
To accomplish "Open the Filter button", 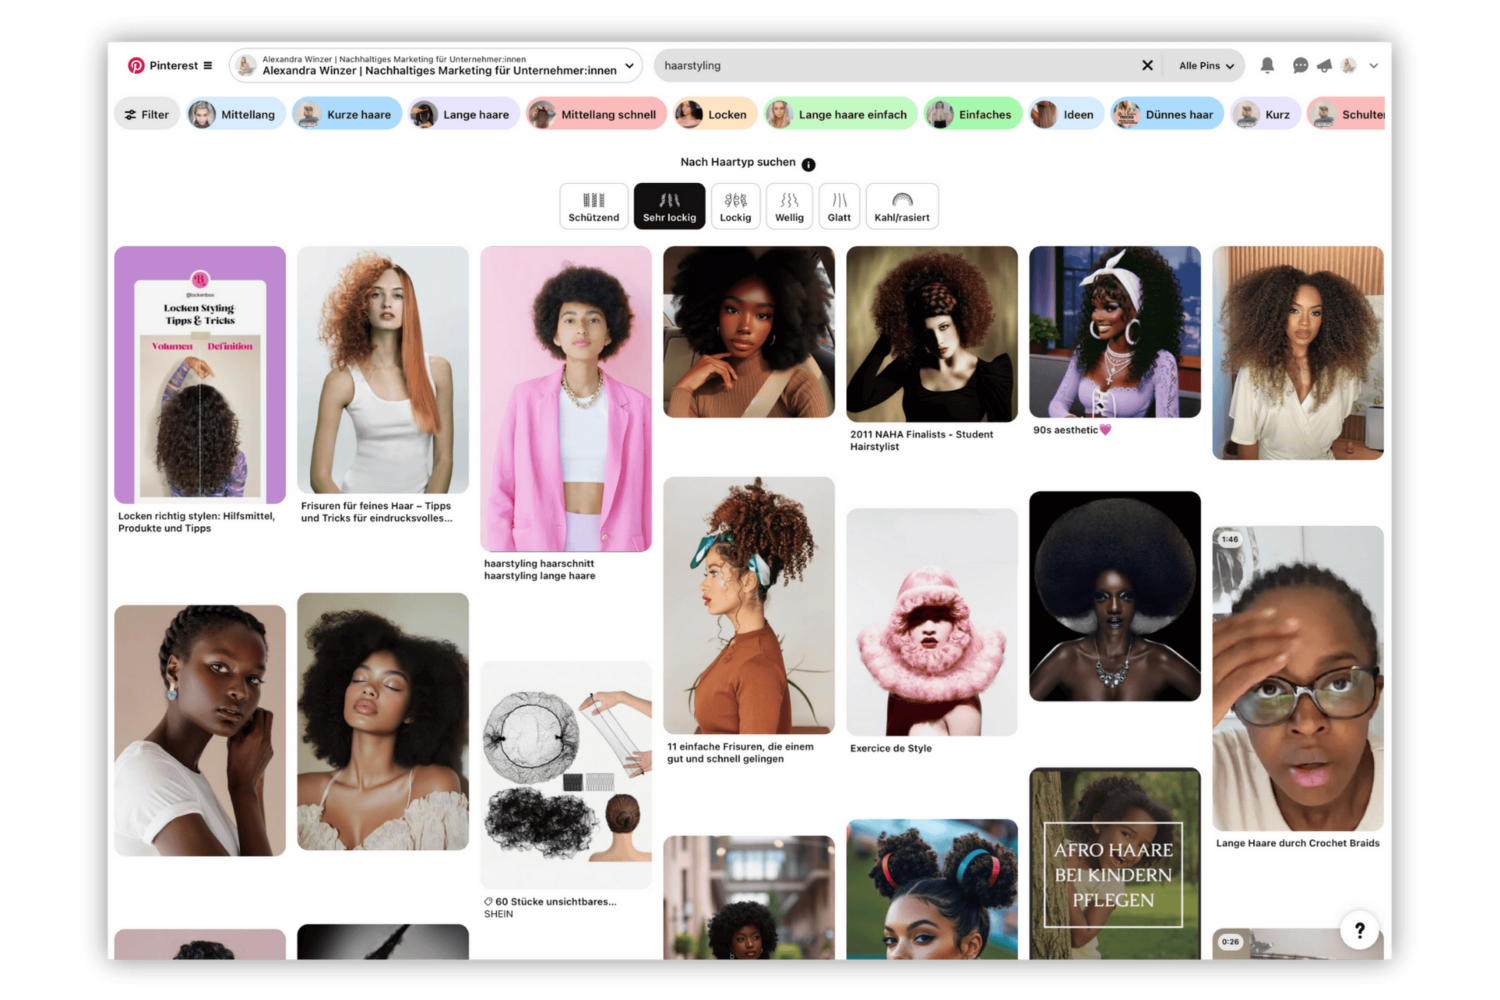I will point(147,115).
